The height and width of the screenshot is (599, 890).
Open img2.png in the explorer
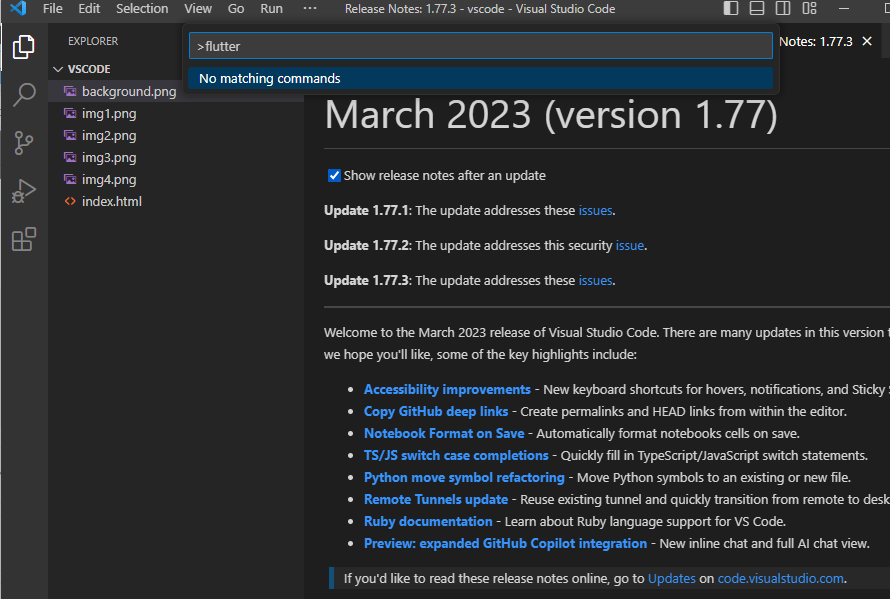109,136
